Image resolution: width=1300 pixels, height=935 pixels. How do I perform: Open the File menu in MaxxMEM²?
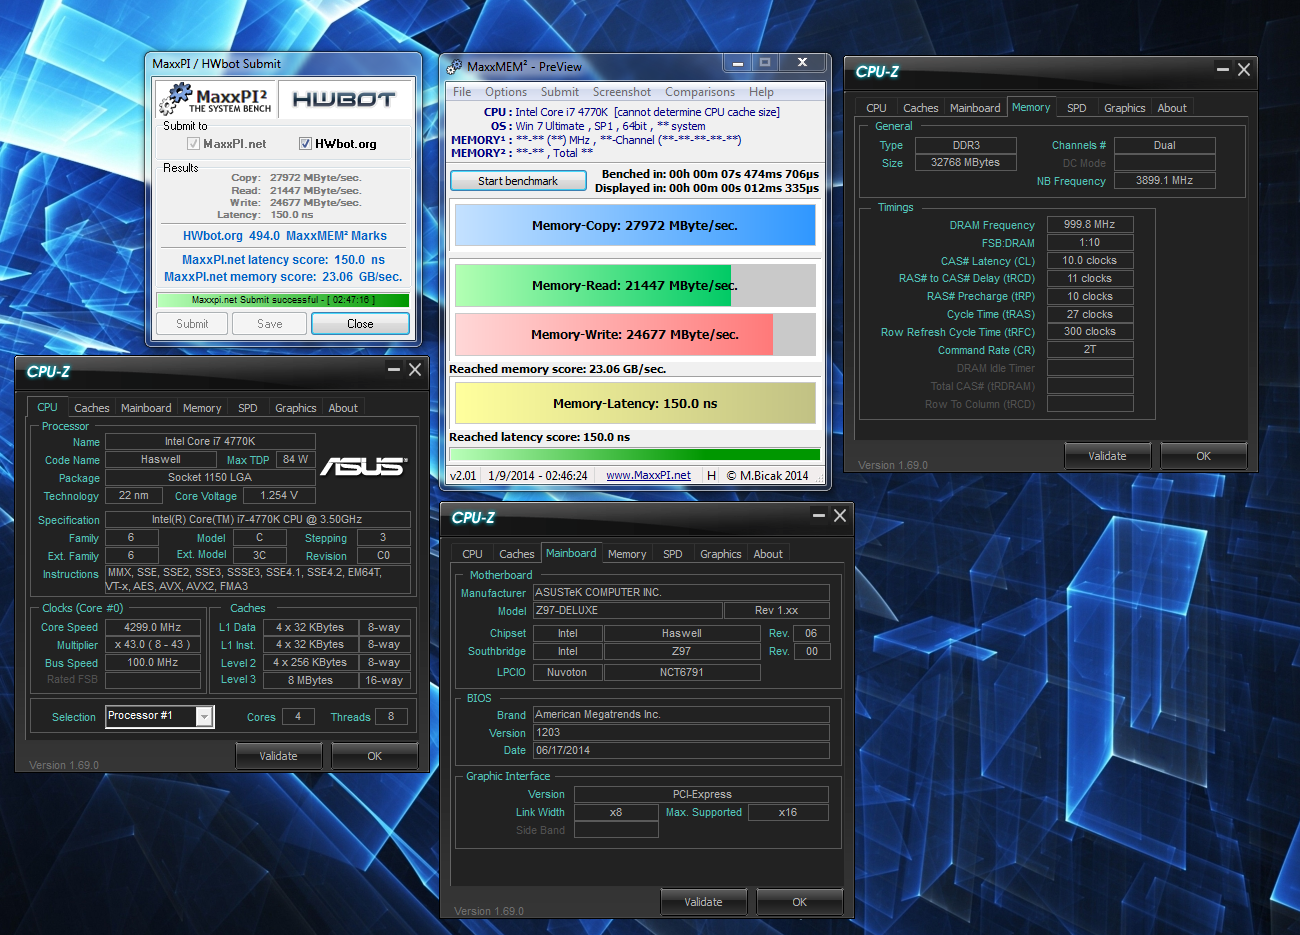coord(462,92)
